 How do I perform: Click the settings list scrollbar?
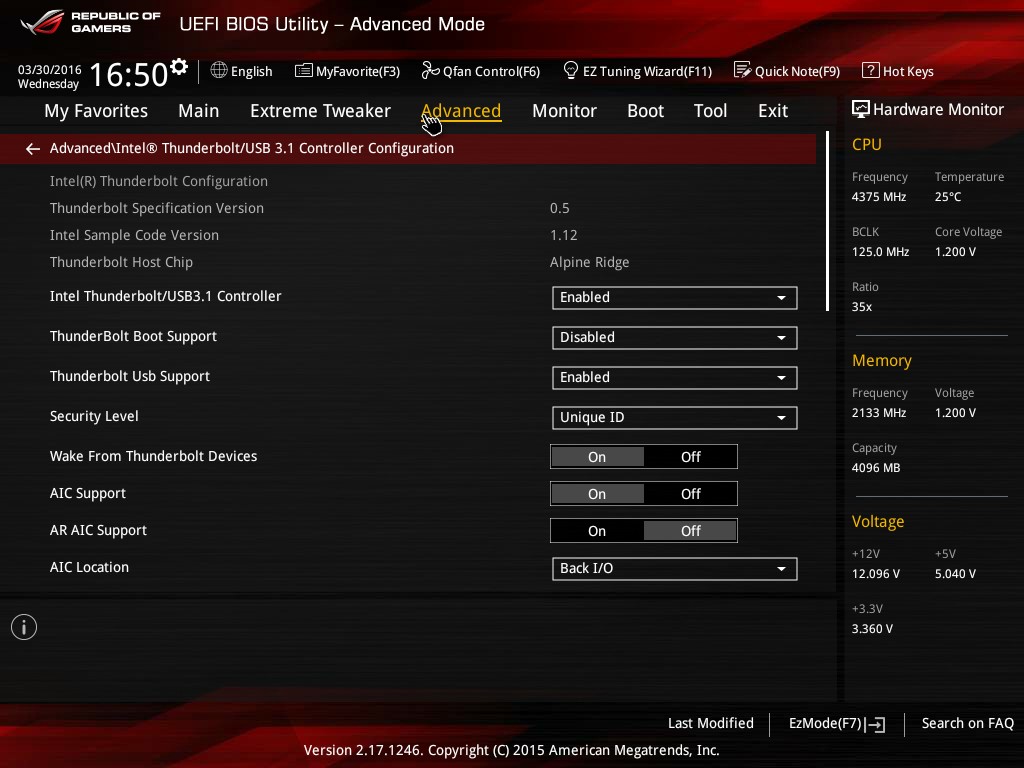(827, 221)
